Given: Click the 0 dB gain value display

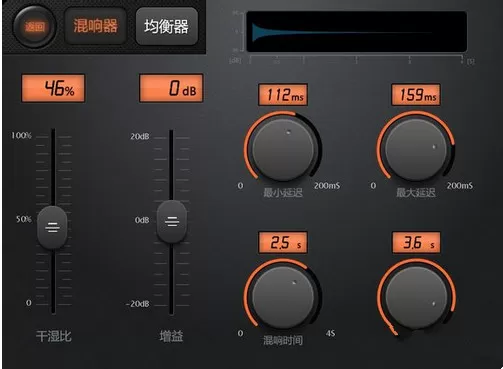Looking at the screenshot, I should pyautogui.click(x=171, y=88).
